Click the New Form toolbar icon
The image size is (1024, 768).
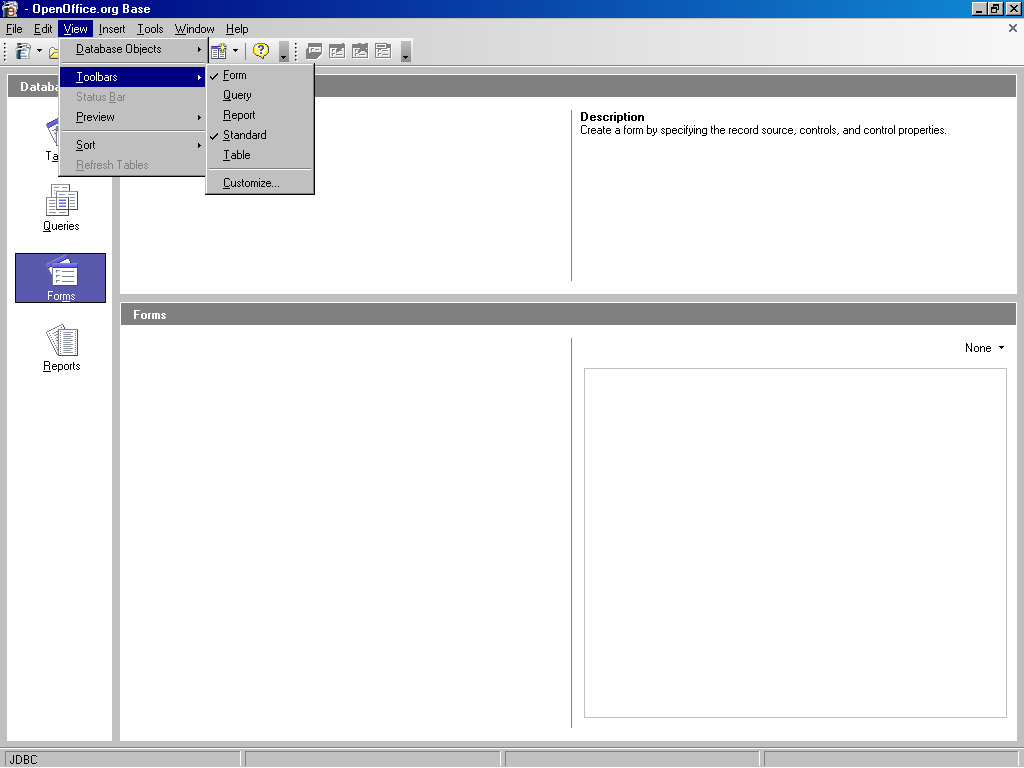point(219,51)
